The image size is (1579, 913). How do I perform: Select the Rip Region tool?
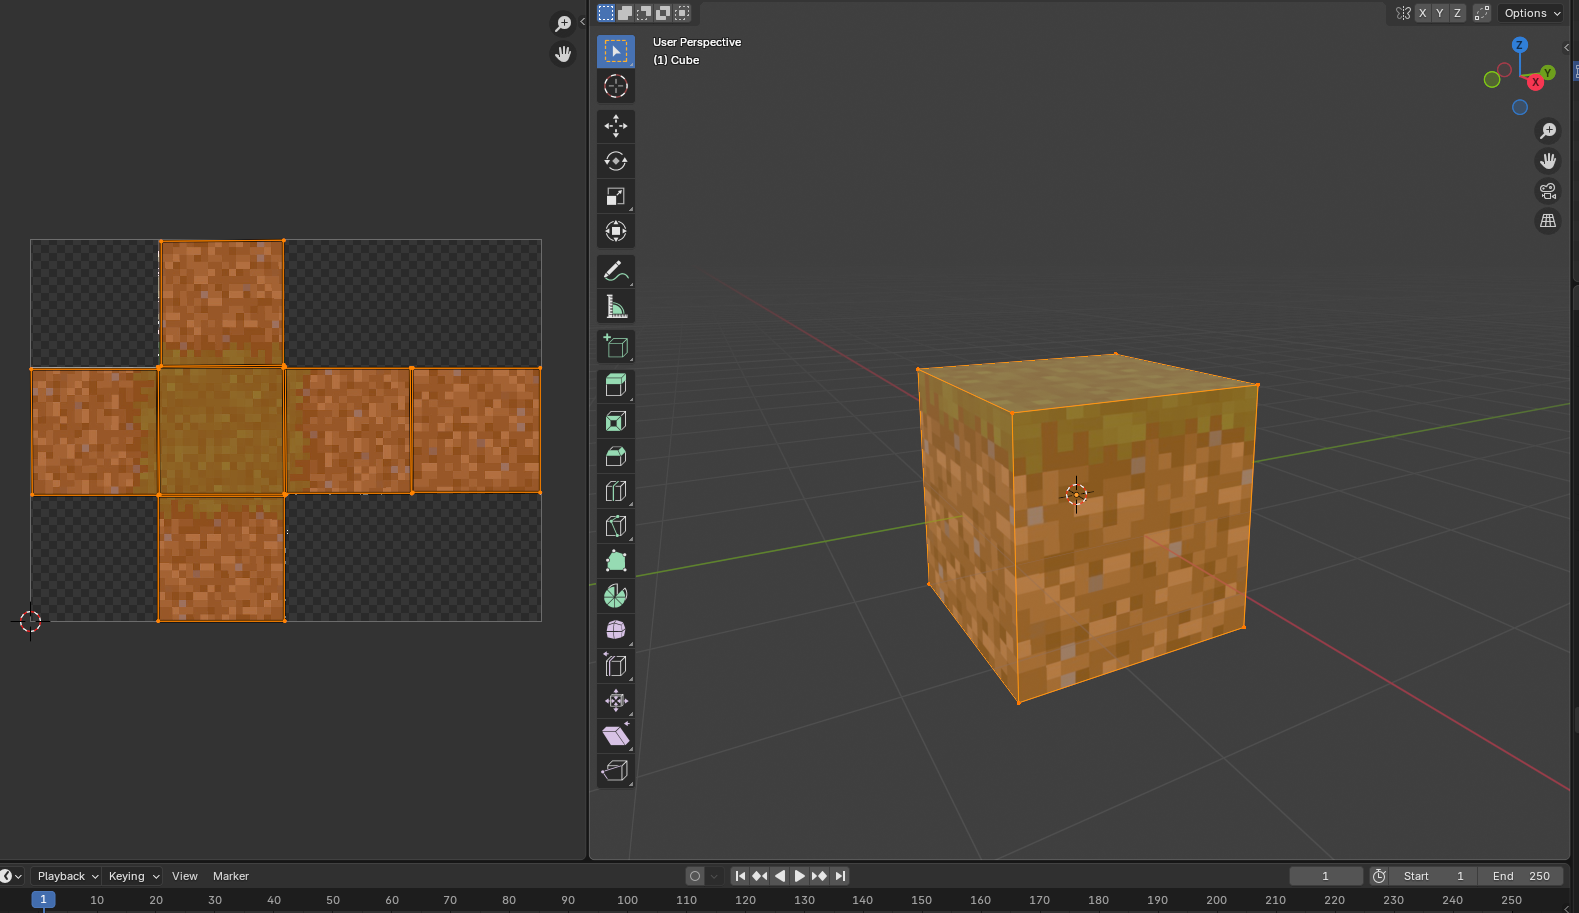click(616, 770)
